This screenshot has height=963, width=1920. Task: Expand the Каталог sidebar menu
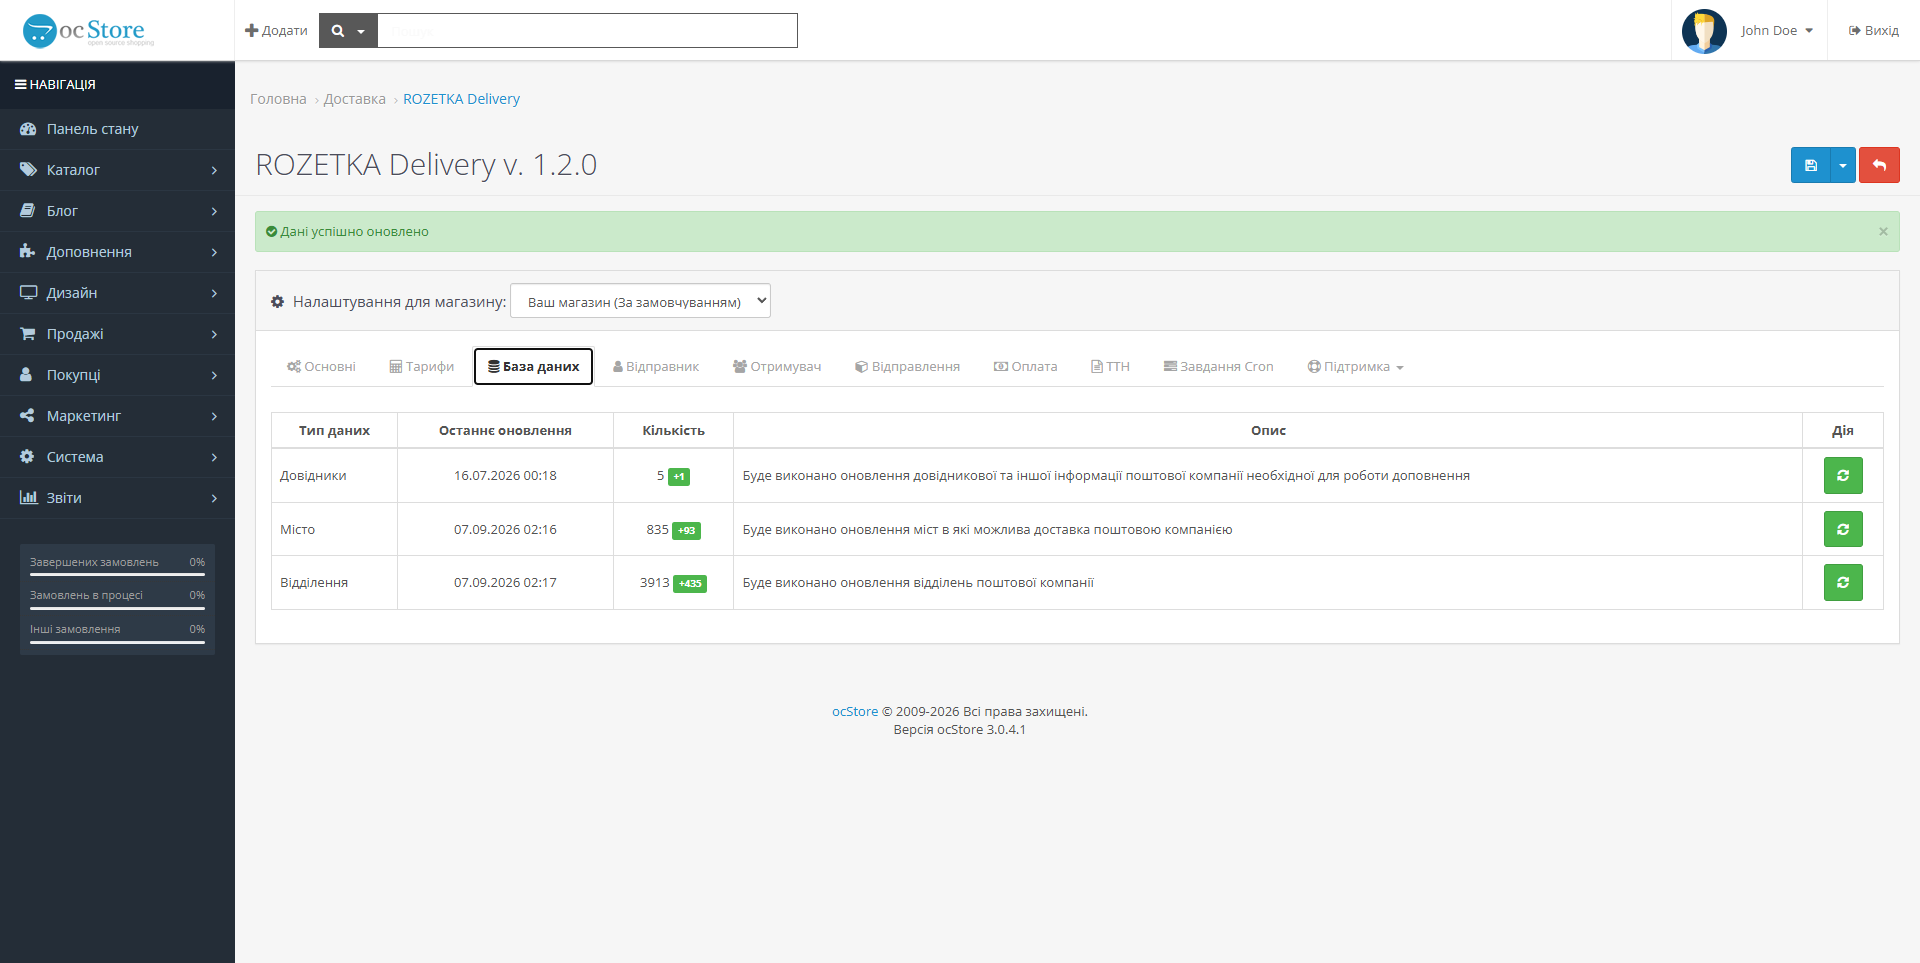pyautogui.click(x=117, y=170)
